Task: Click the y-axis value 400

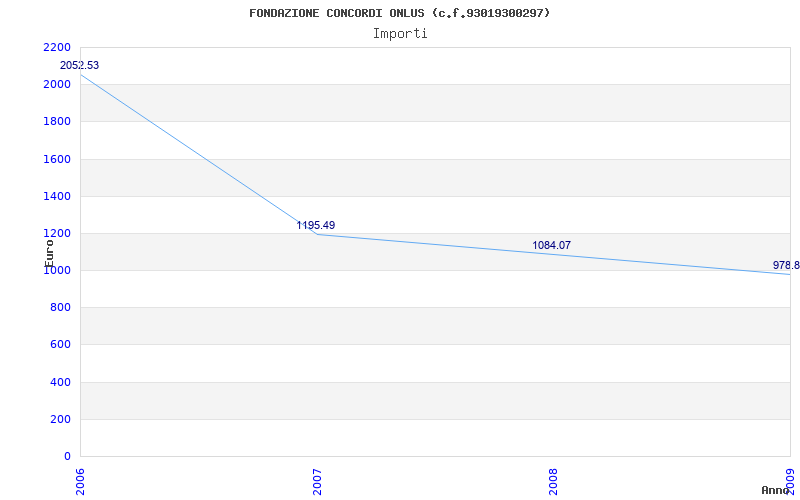Action: coord(60,382)
